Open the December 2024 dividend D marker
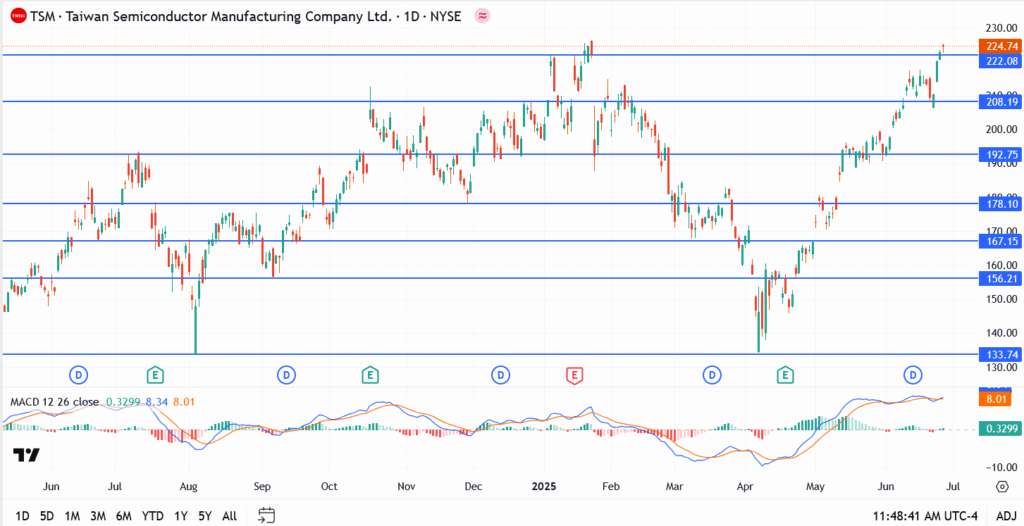 [x=500, y=375]
